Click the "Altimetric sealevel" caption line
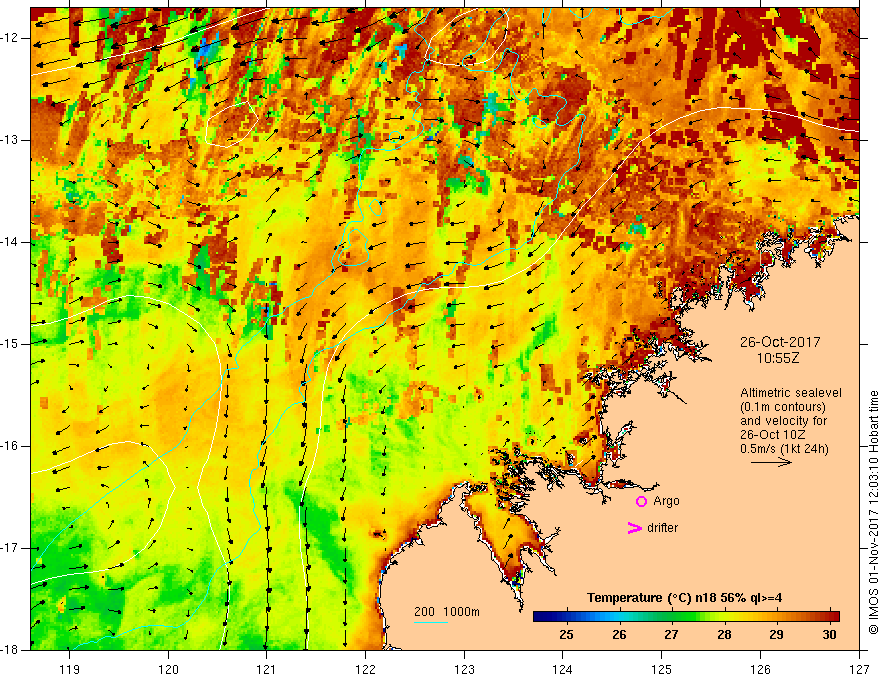Screen dimensions: 880x680 791,393
